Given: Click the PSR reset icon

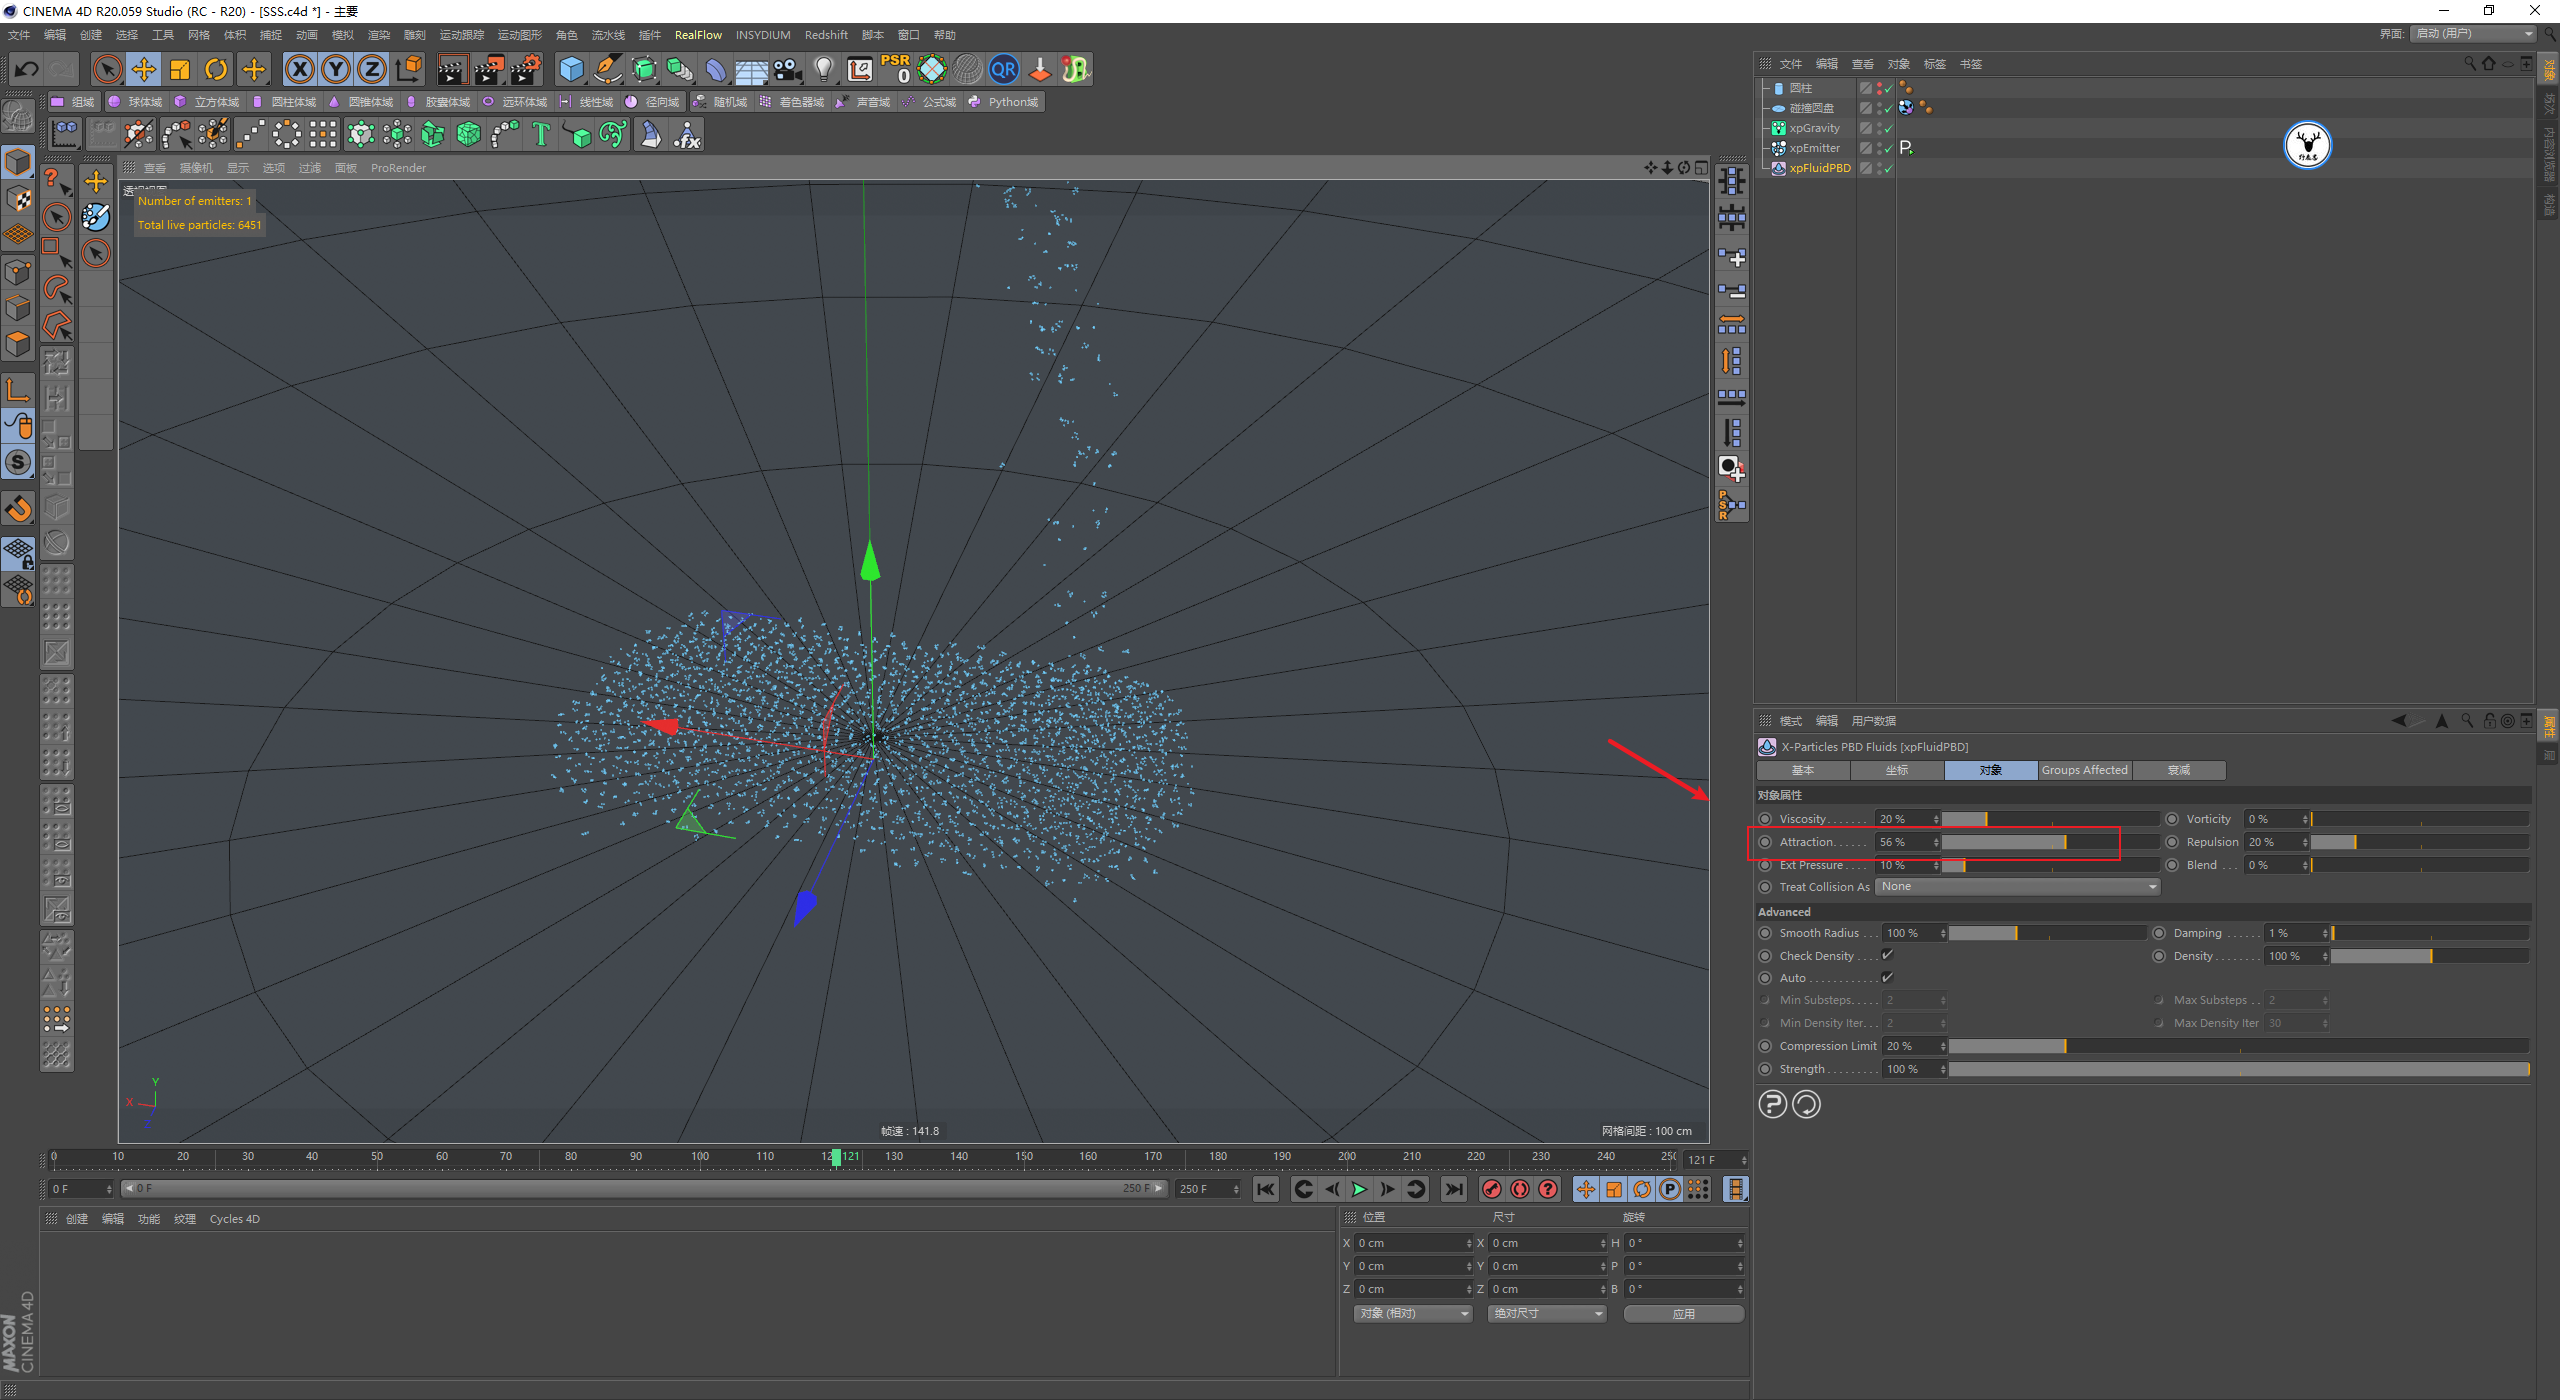Looking at the screenshot, I should (x=895, y=69).
